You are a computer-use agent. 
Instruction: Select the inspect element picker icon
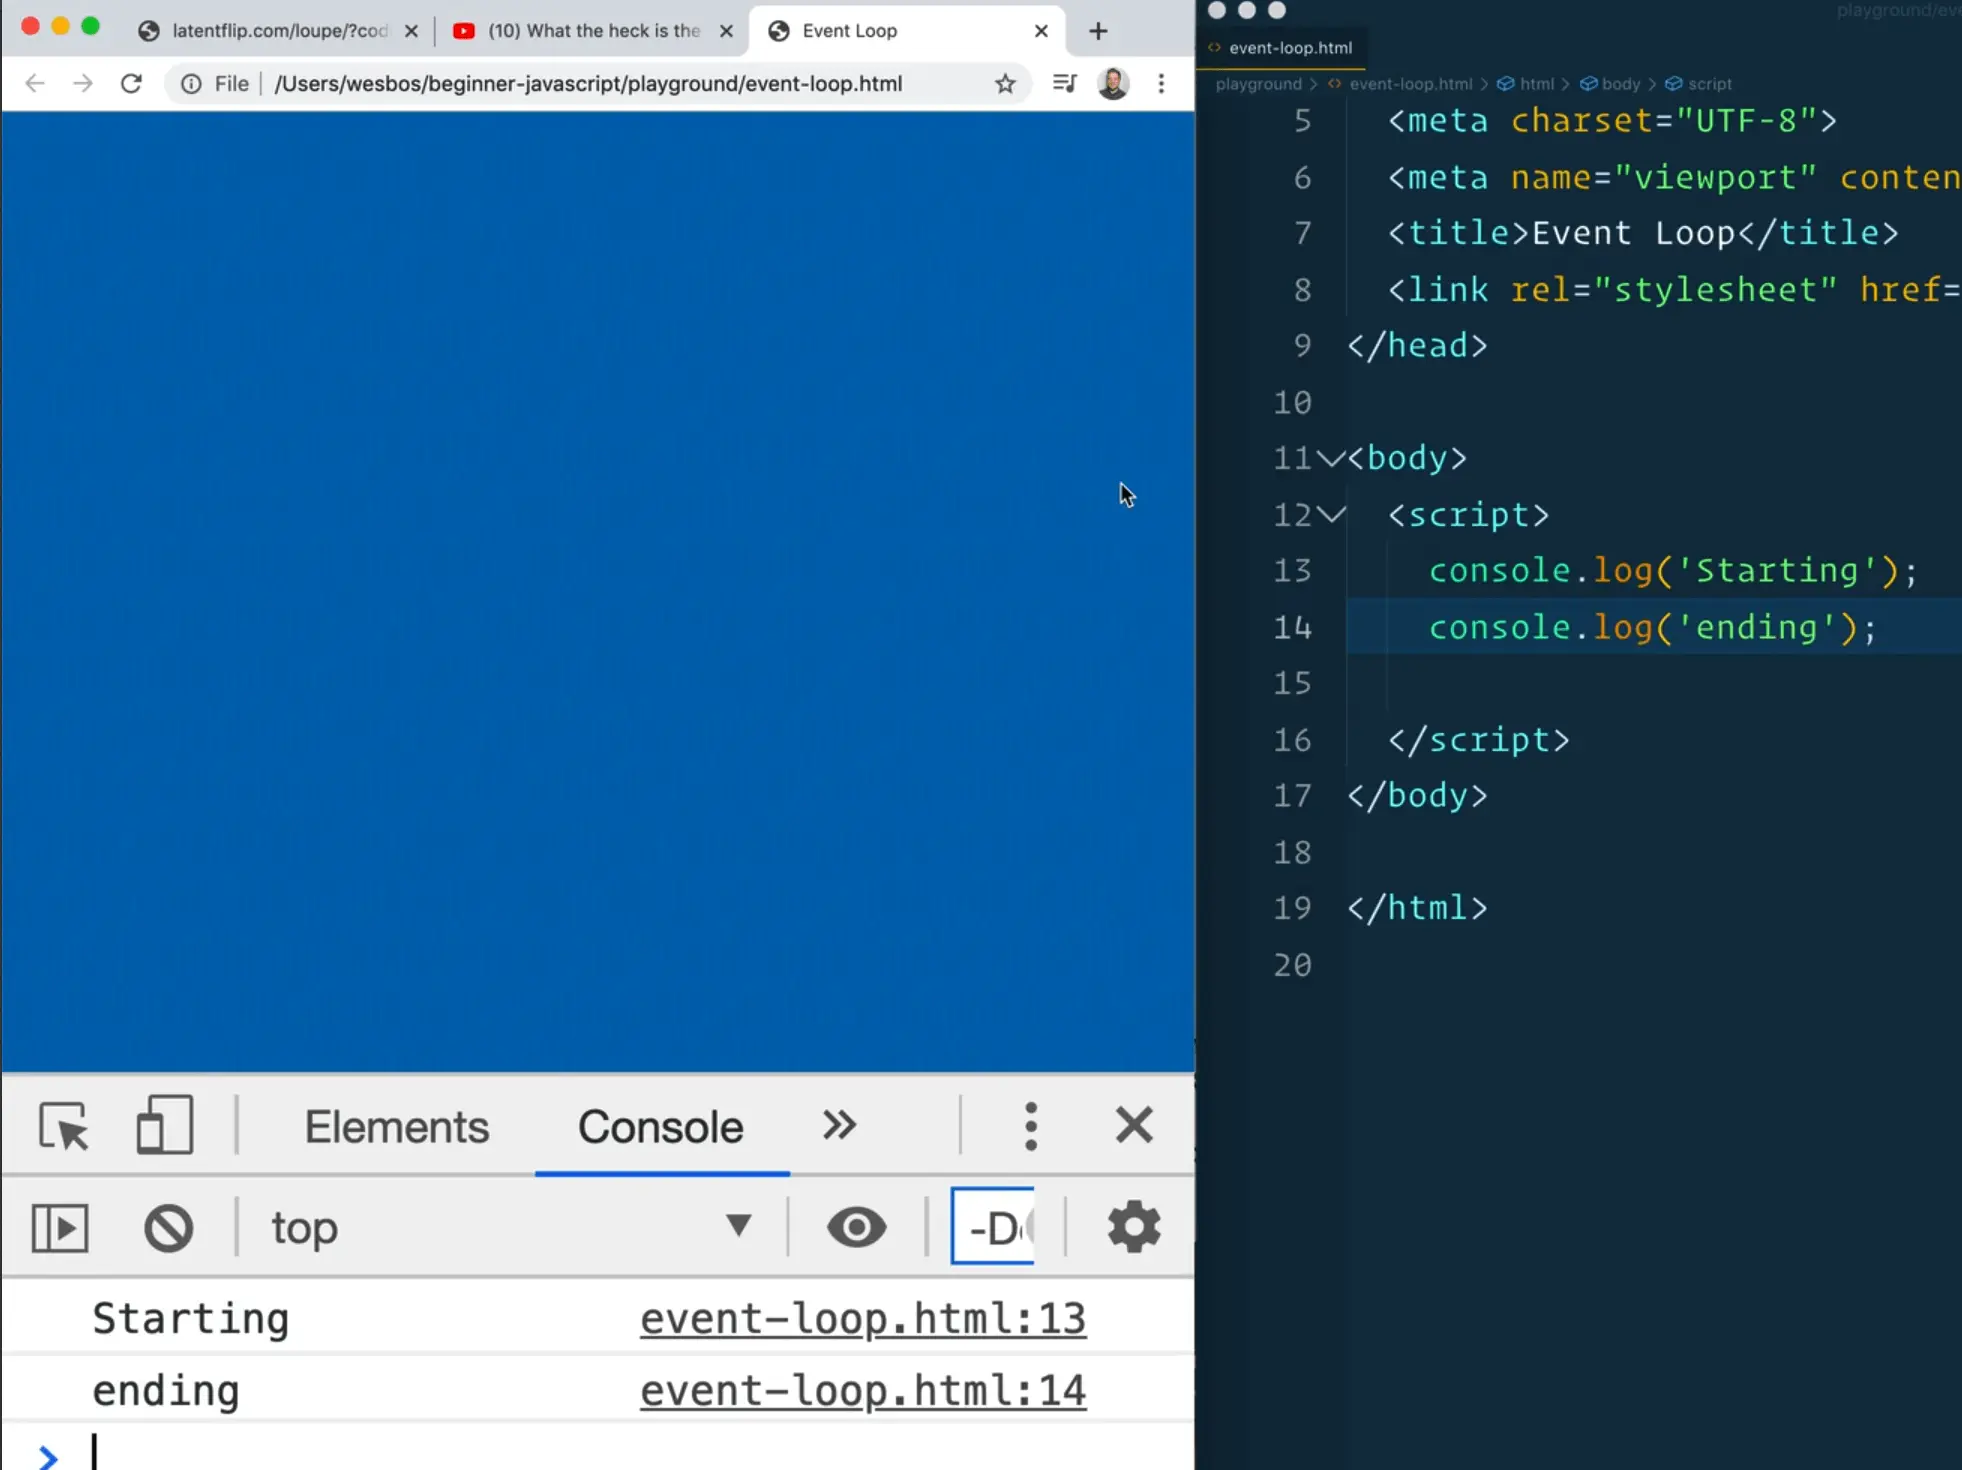pyautogui.click(x=63, y=1127)
